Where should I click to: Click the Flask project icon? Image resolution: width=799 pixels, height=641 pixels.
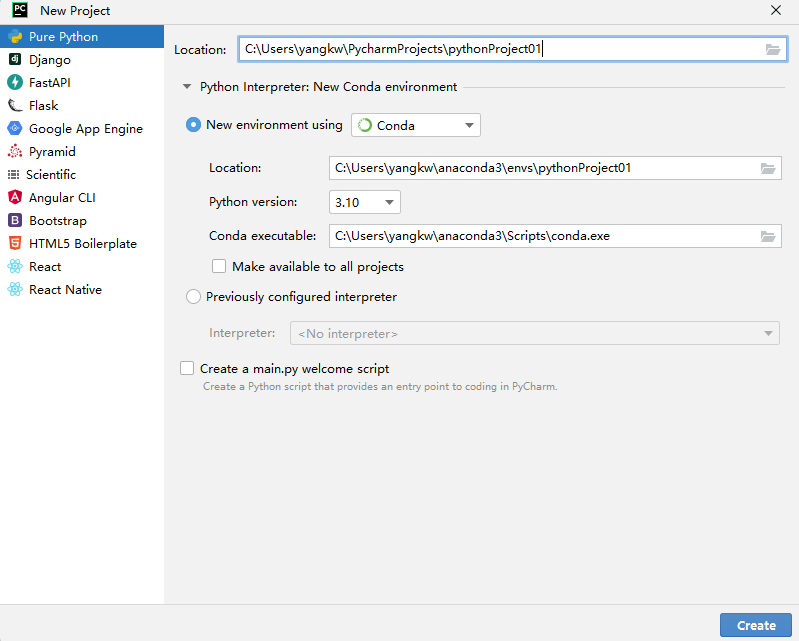coord(15,105)
